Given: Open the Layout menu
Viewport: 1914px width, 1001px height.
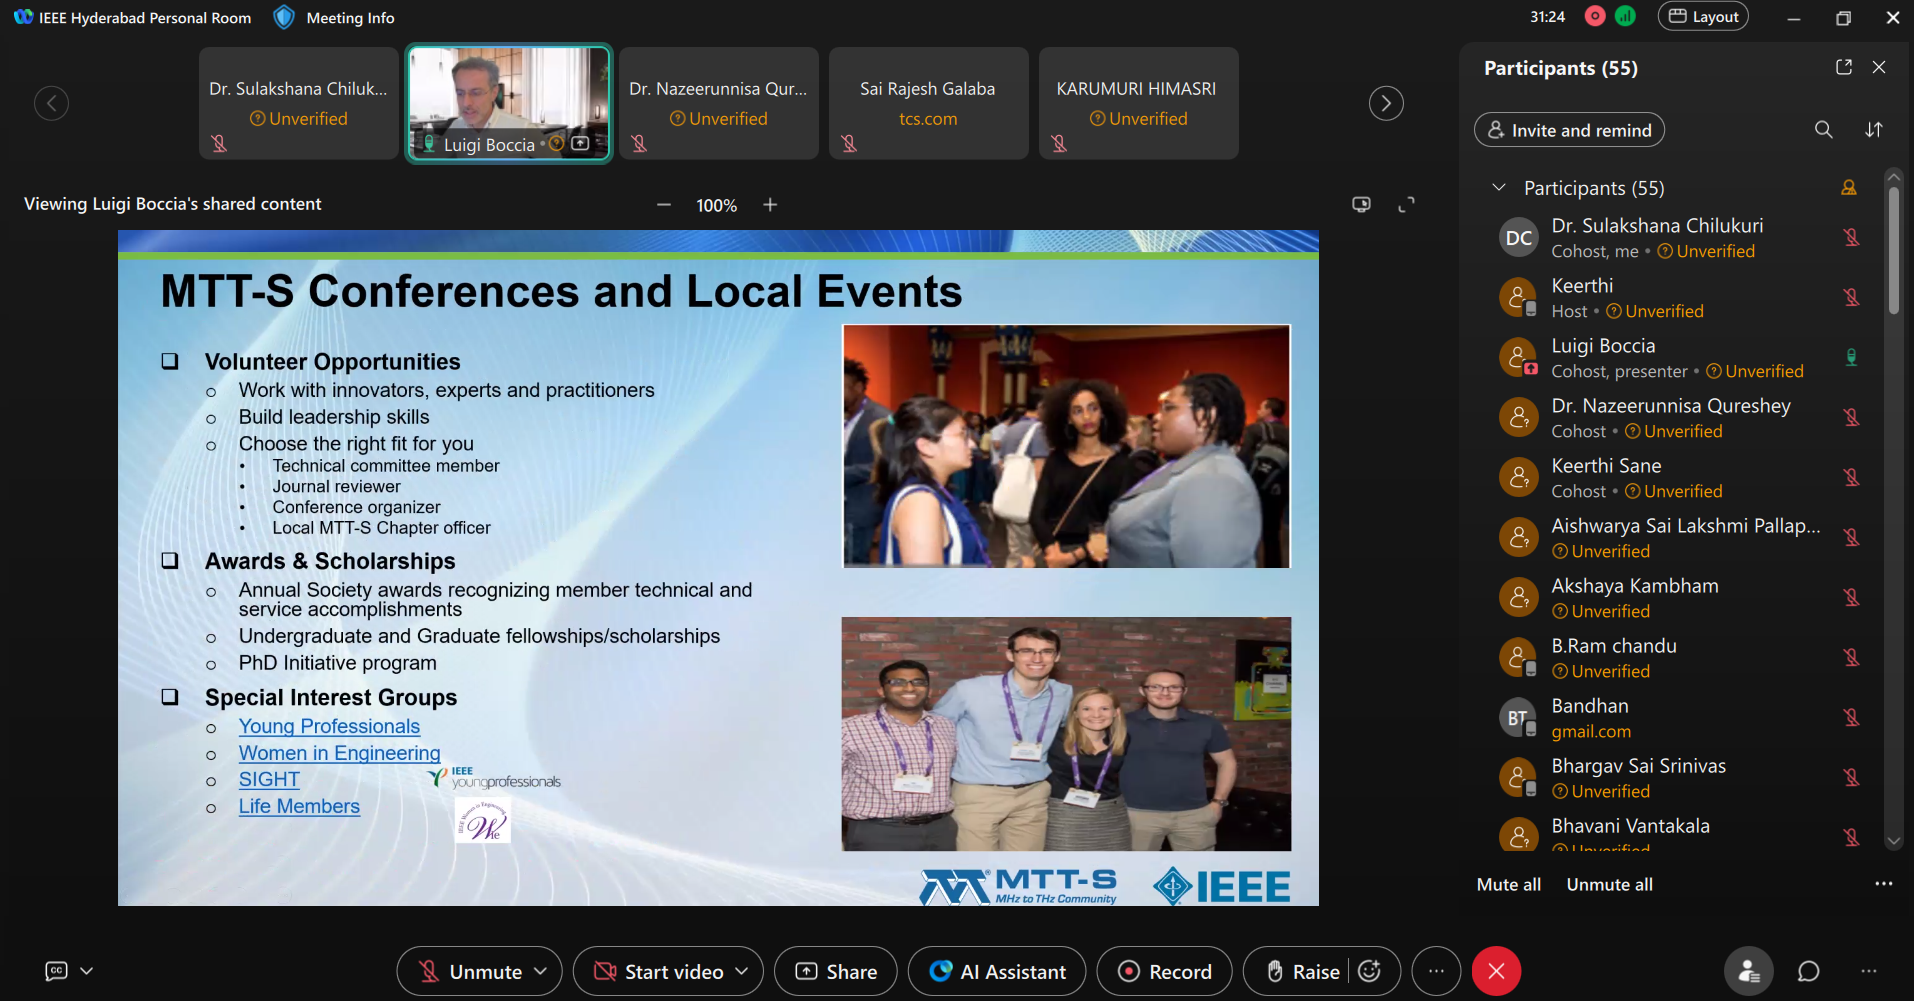Looking at the screenshot, I should click(1703, 17).
